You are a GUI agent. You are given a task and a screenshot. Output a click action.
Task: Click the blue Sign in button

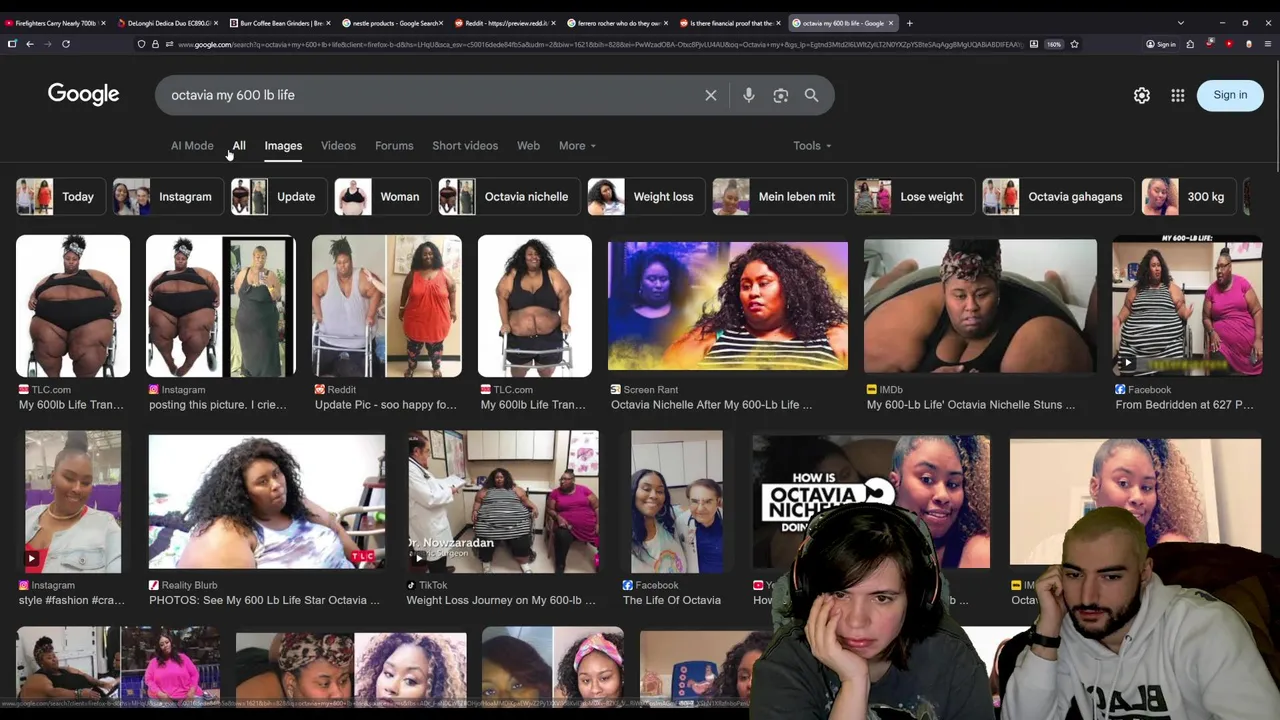point(1230,95)
